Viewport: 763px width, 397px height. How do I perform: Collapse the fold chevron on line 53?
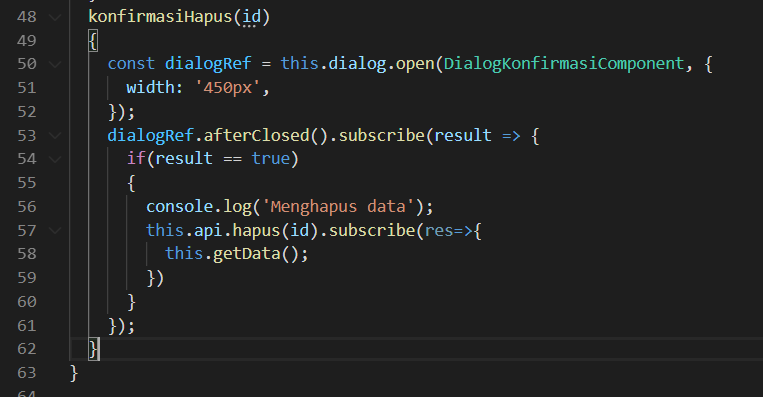pos(55,136)
